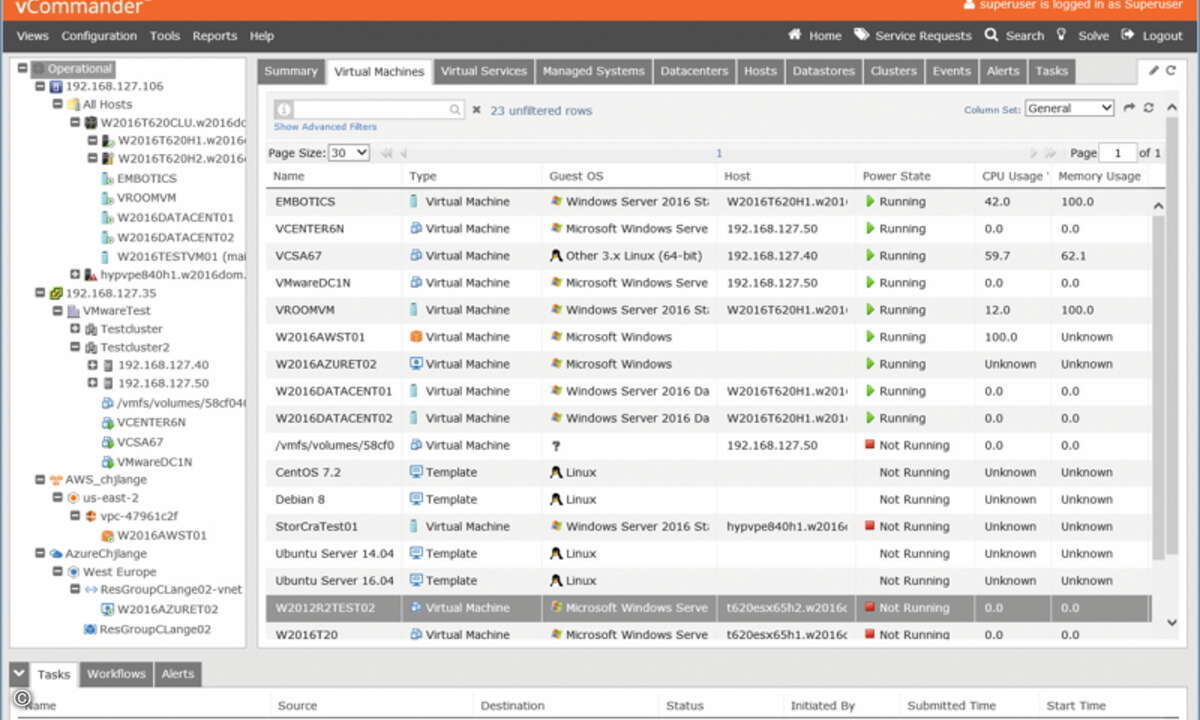1200x720 pixels.
Task: Sort by the Power State column header
Action: click(x=896, y=176)
